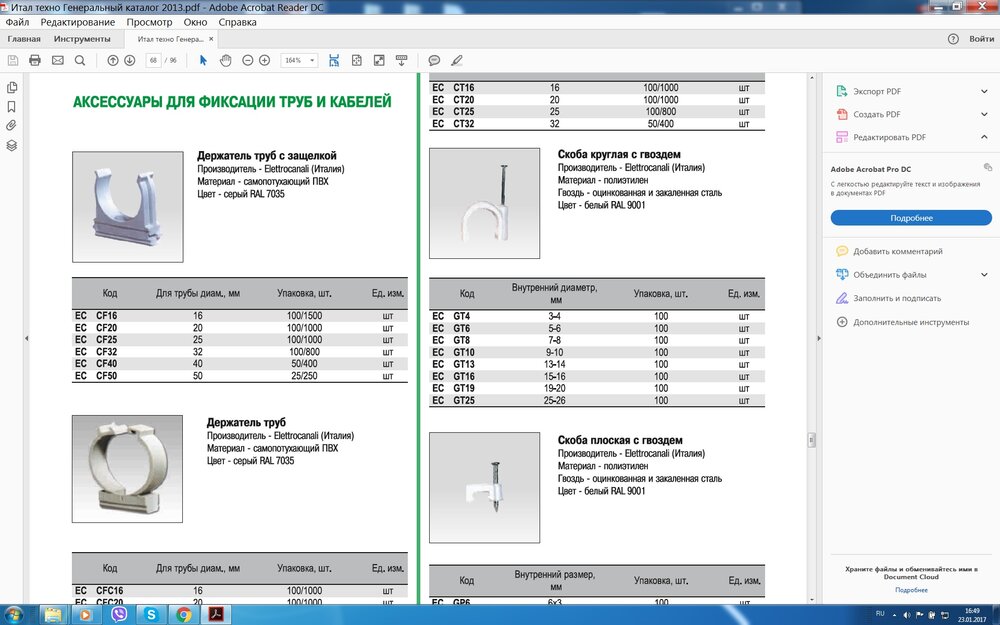Click the Document Cloud Подробнее link
The width and height of the screenshot is (1000, 625).
coord(911,590)
